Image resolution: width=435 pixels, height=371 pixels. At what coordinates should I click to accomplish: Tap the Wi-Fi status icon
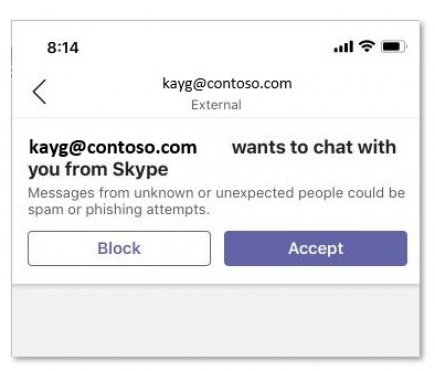point(367,46)
